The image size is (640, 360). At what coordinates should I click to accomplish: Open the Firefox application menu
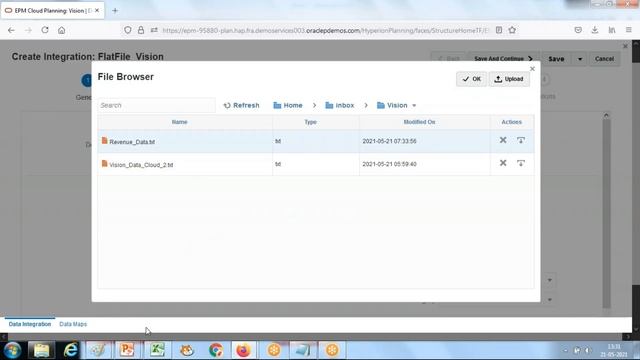pos(629,30)
